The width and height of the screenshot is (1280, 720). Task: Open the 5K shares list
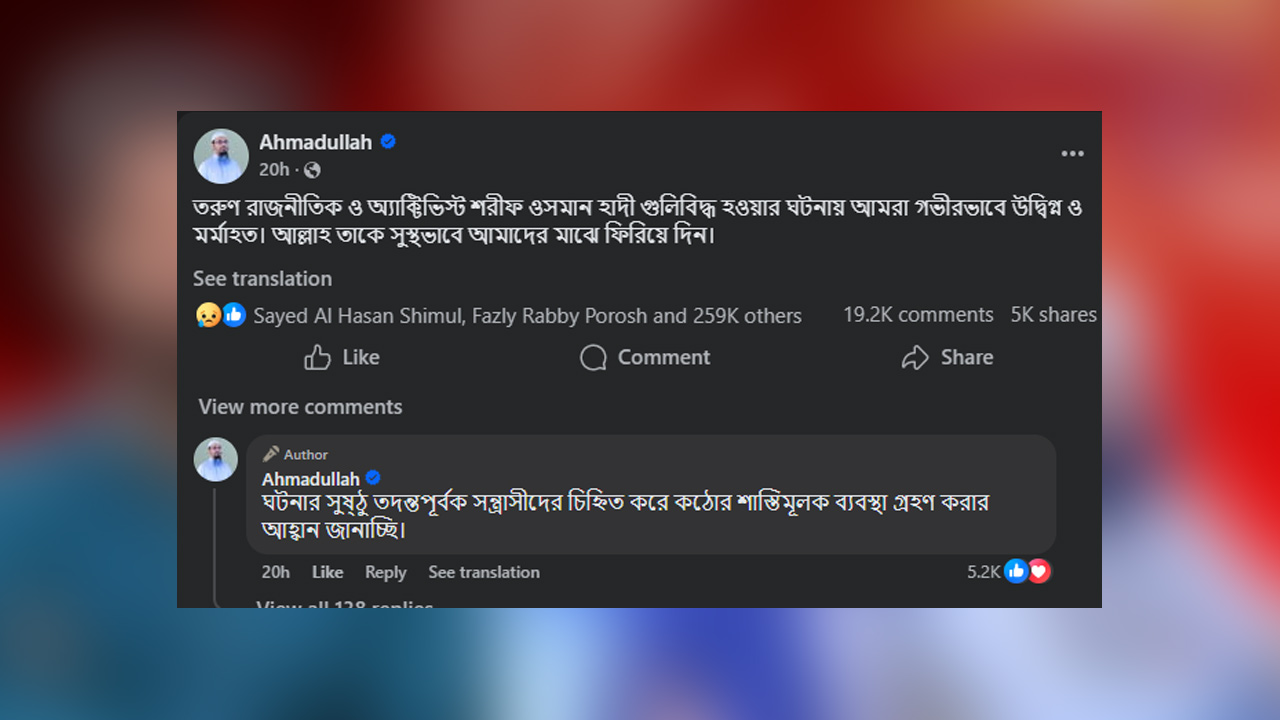click(1053, 315)
